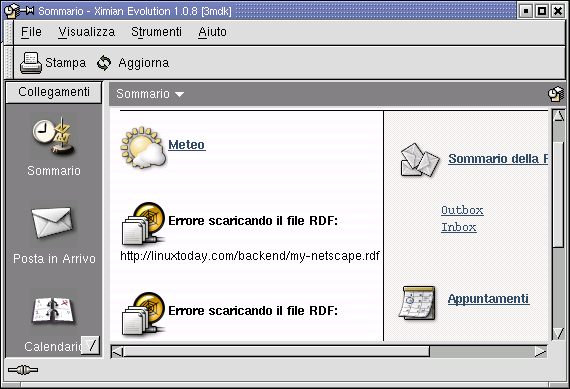Open the Strumenti menu
Image resolution: width=570 pixels, height=389 pixels.
pyautogui.click(x=156, y=32)
